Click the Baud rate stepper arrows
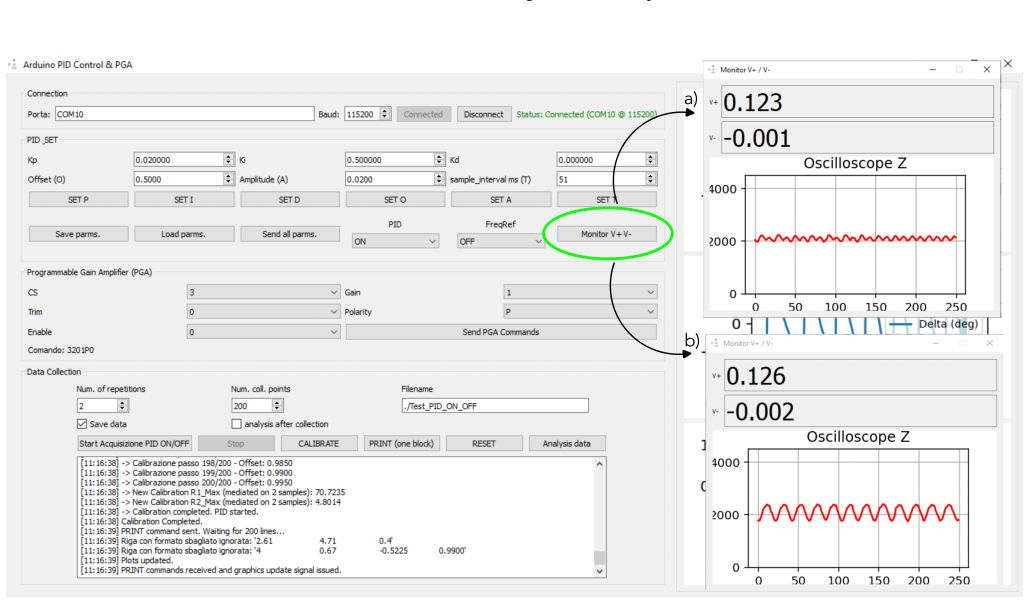The width and height of the screenshot is (1029, 603). click(x=385, y=114)
